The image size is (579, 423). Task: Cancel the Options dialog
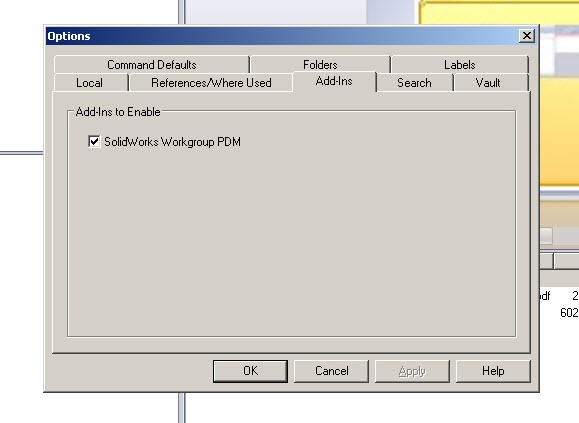[x=332, y=371]
